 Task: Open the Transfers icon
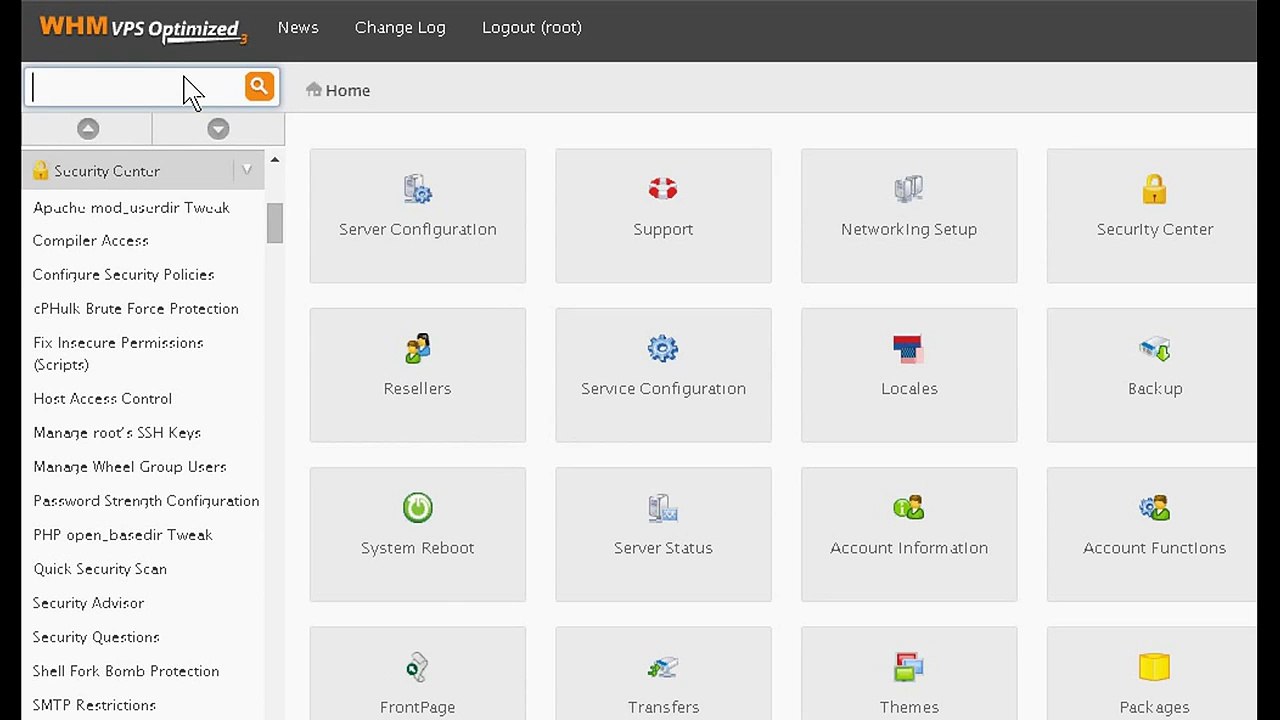pyautogui.click(x=663, y=667)
